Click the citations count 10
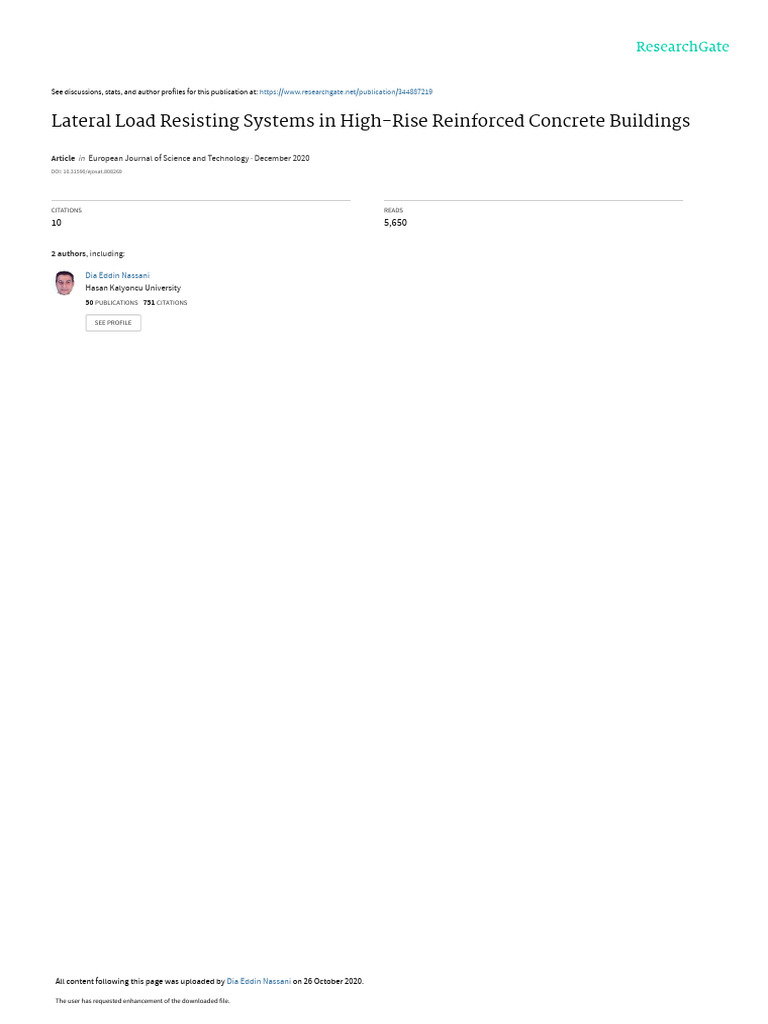 56,223
